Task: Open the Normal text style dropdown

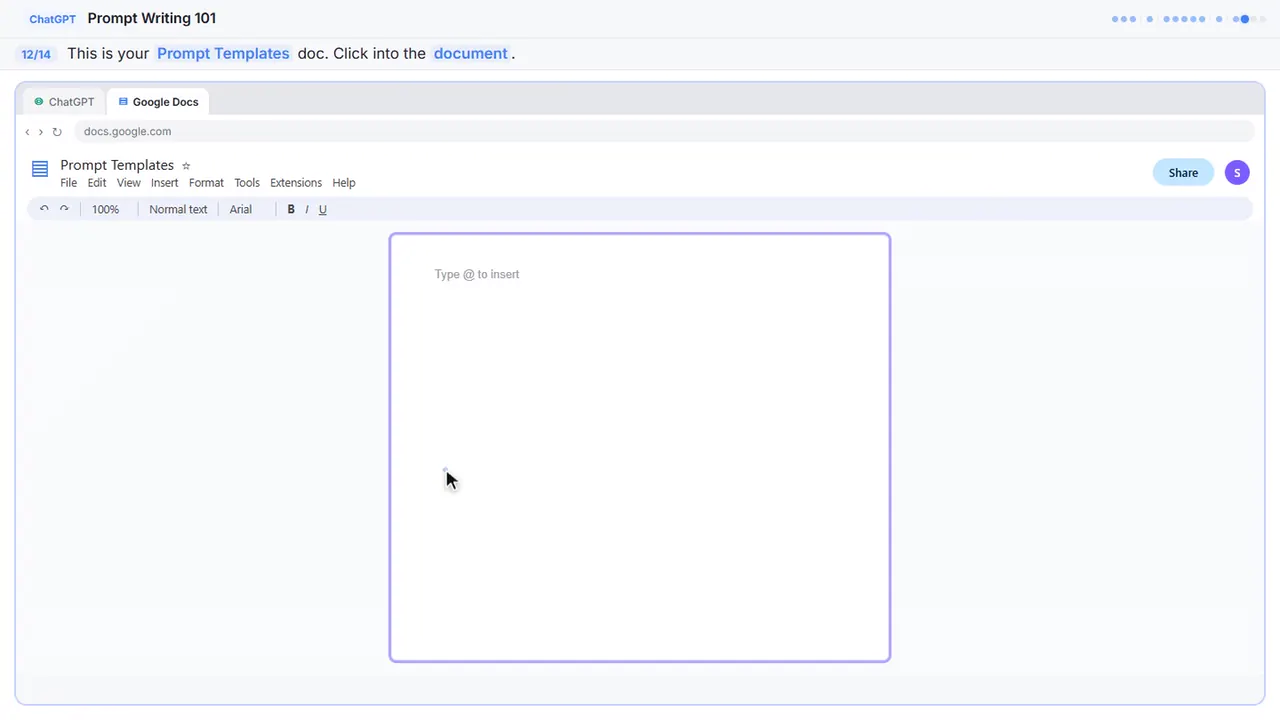Action: click(x=178, y=209)
